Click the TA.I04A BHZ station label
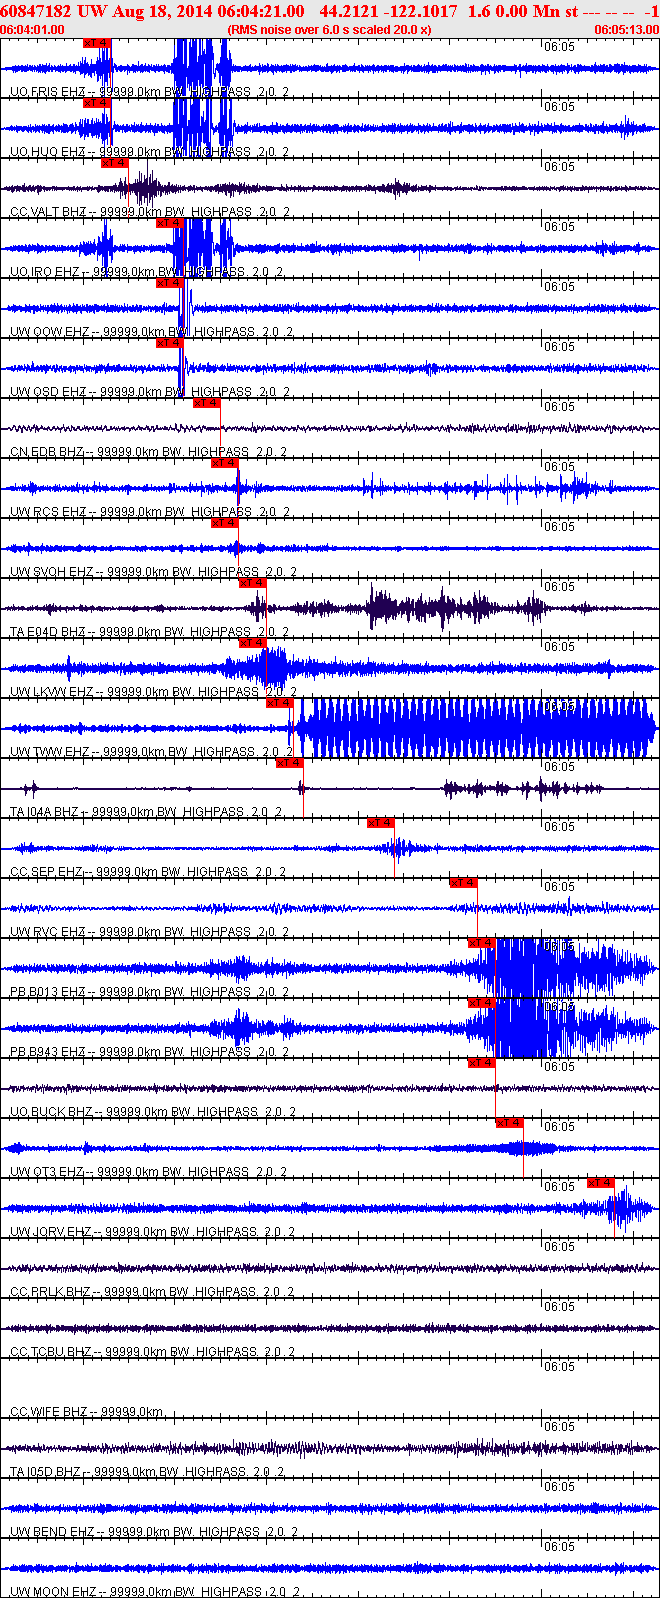The height and width of the screenshot is (1598, 660). pyautogui.click(x=46, y=812)
